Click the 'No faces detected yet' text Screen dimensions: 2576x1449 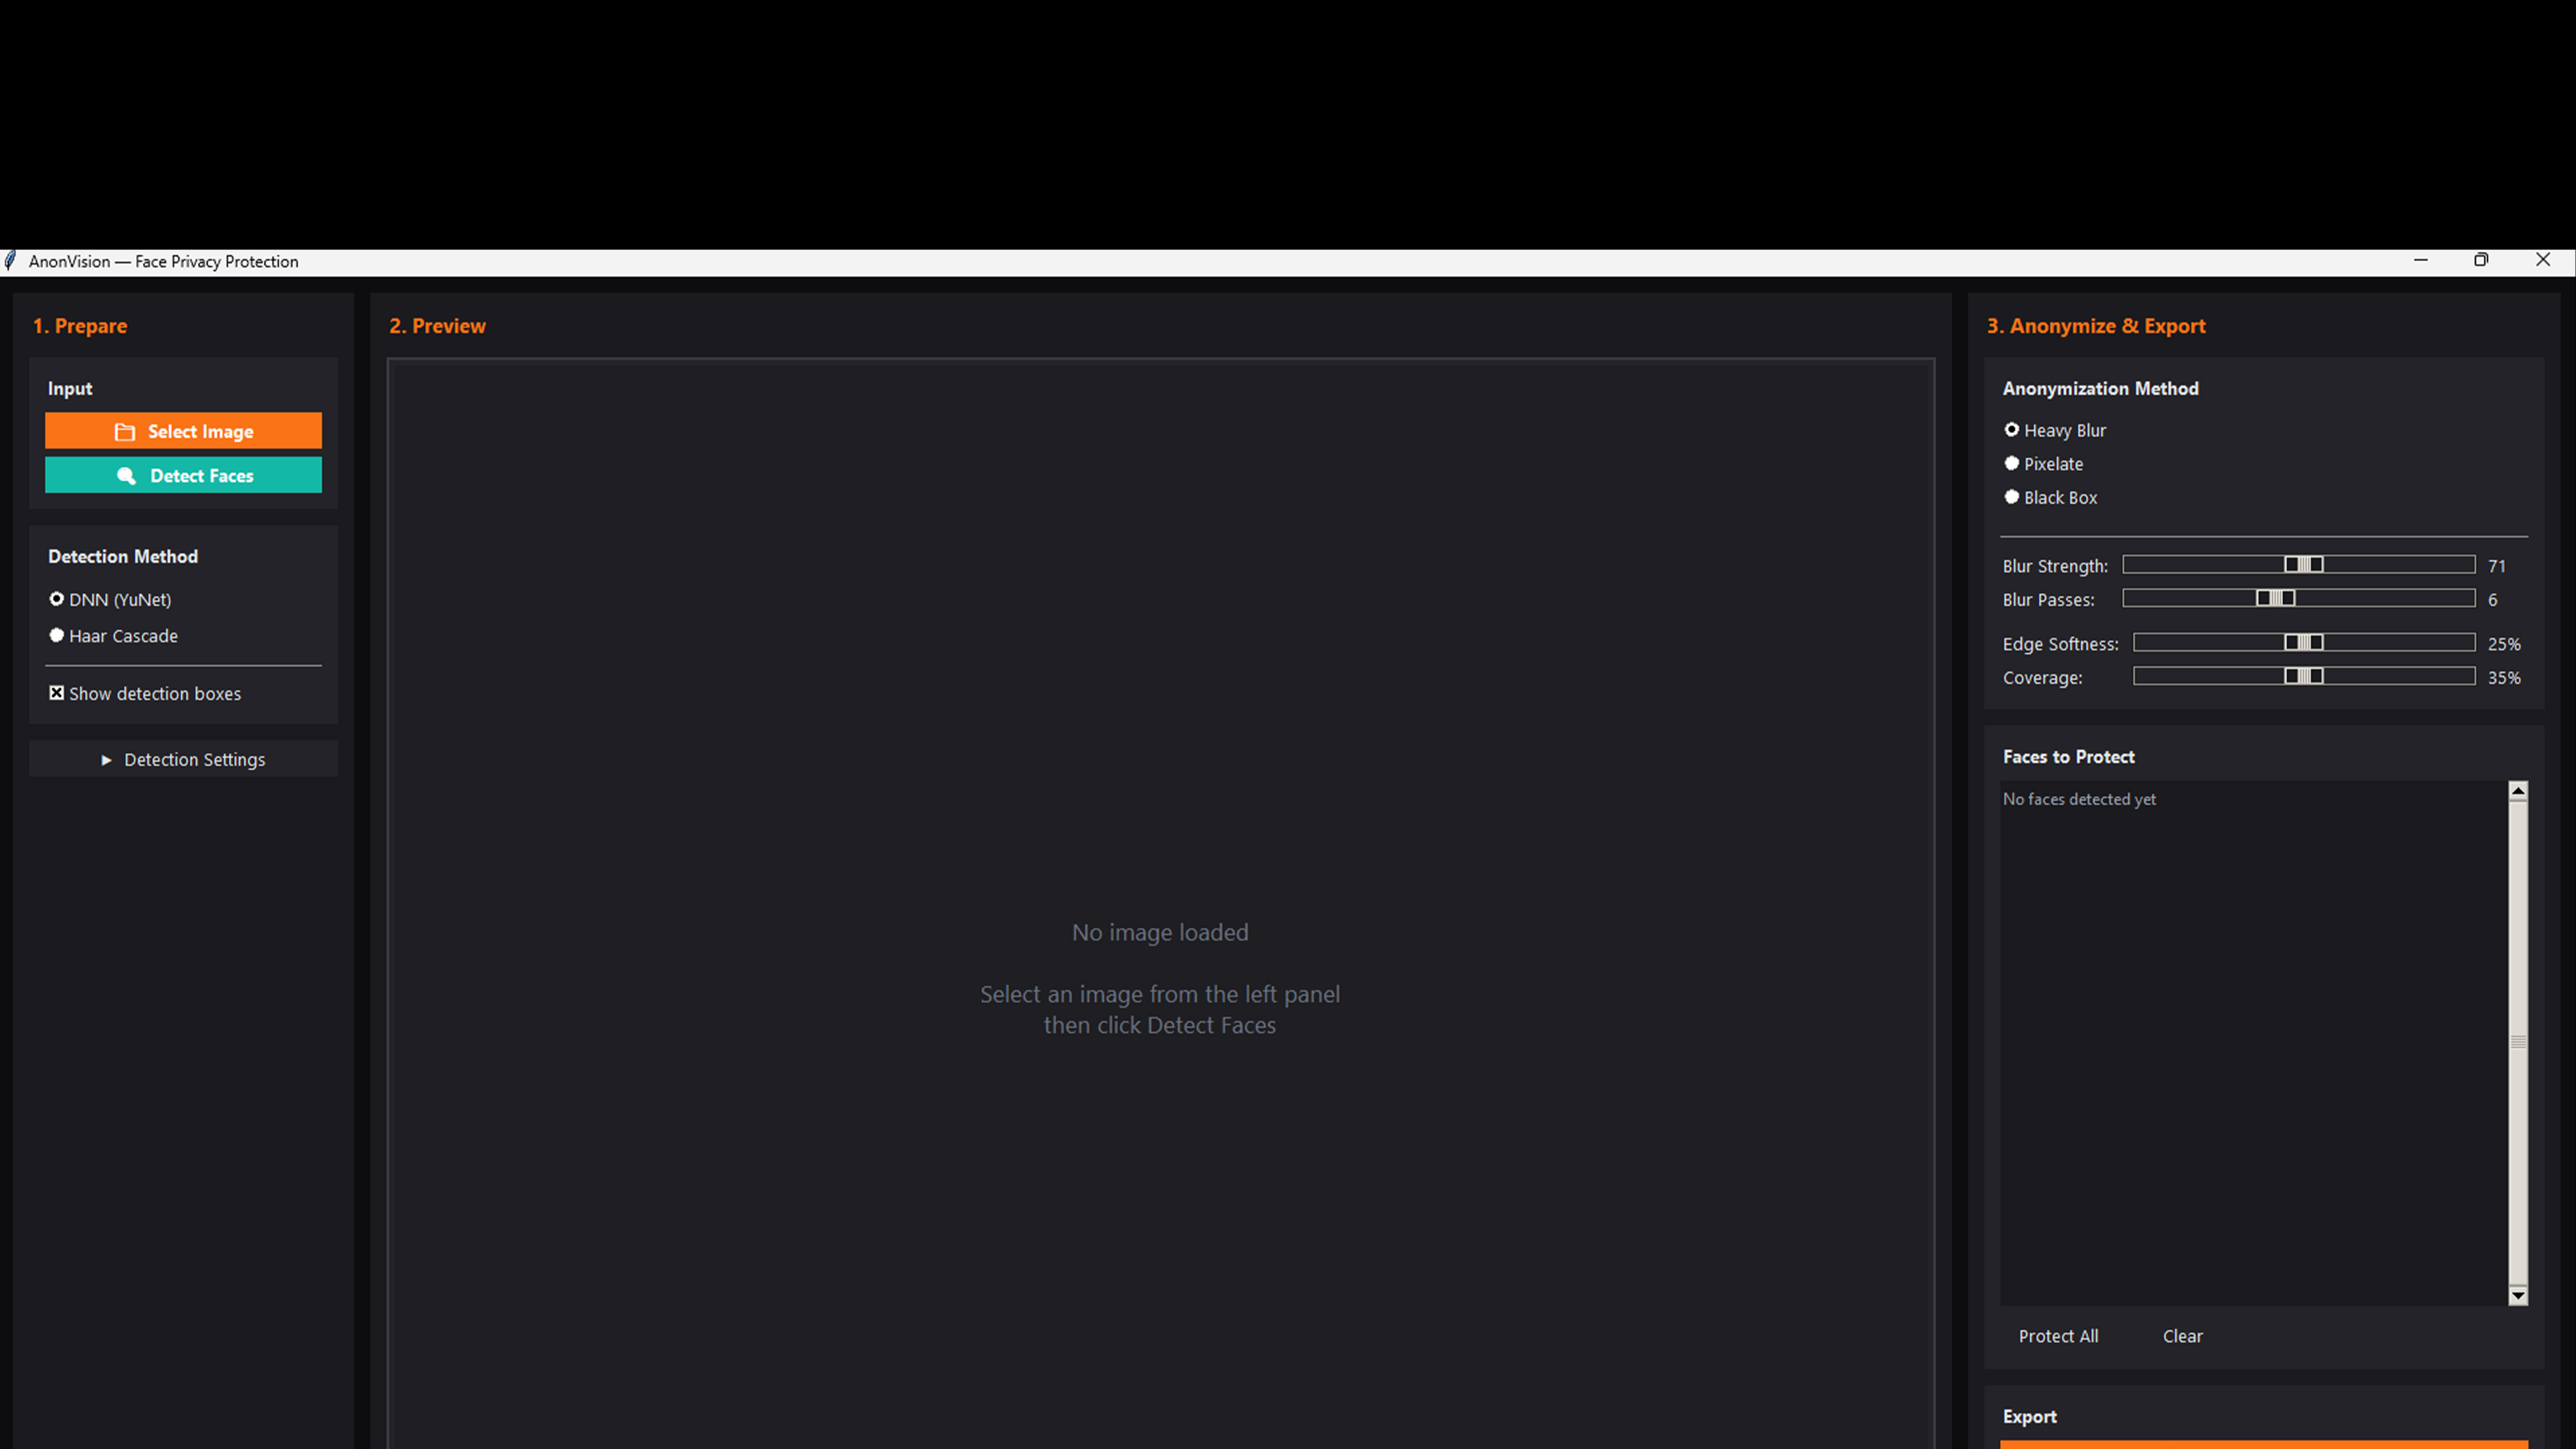(x=2079, y=799)
